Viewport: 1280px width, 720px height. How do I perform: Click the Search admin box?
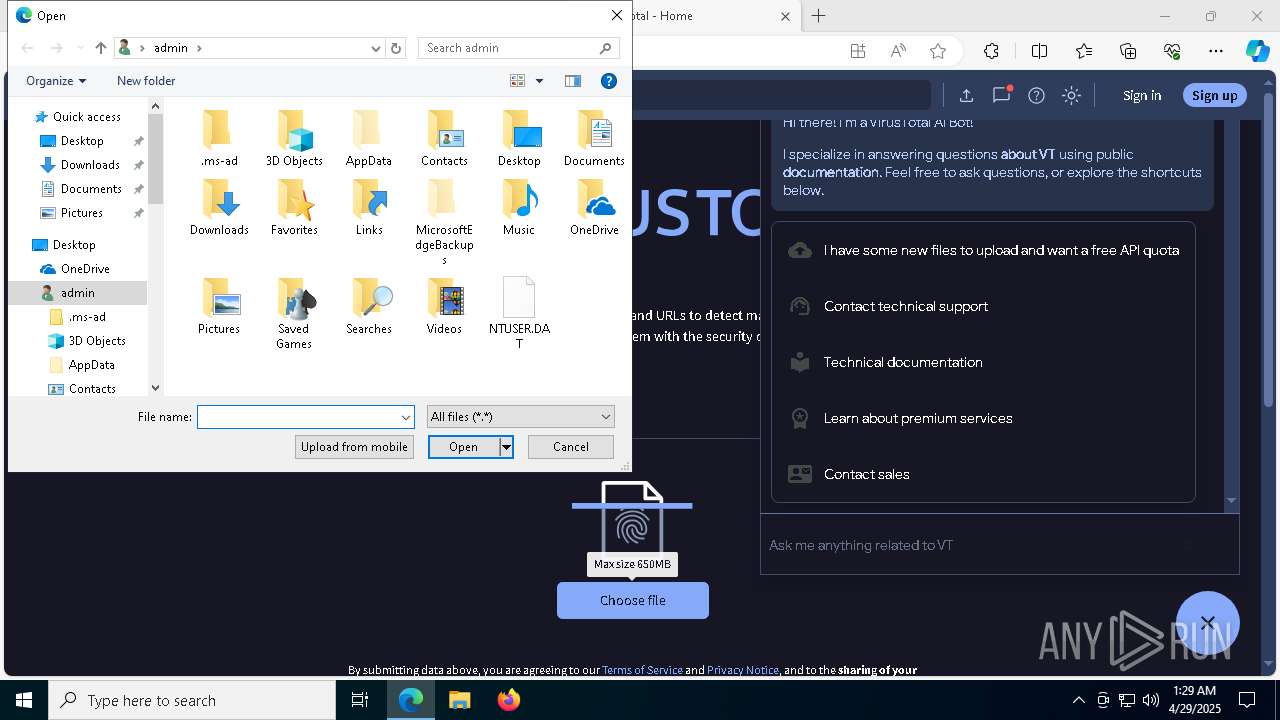510,48
